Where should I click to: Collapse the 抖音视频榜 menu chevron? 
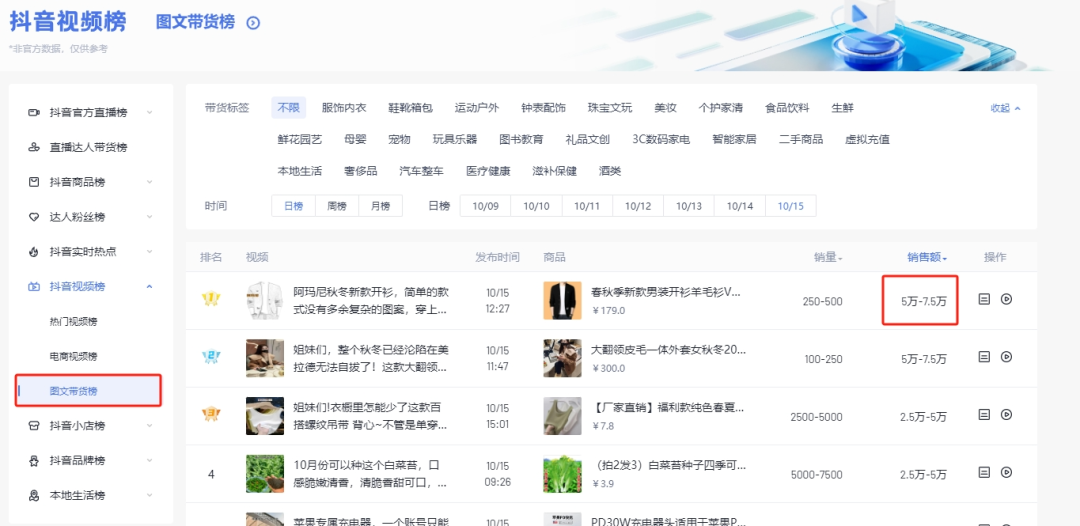pyautogui.click(x=149, y=286)
